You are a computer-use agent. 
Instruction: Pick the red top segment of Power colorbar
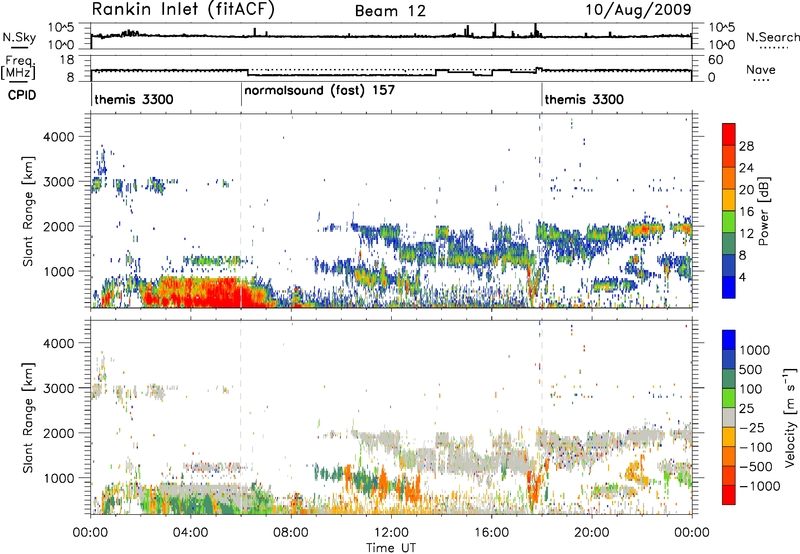coord(729,135)
